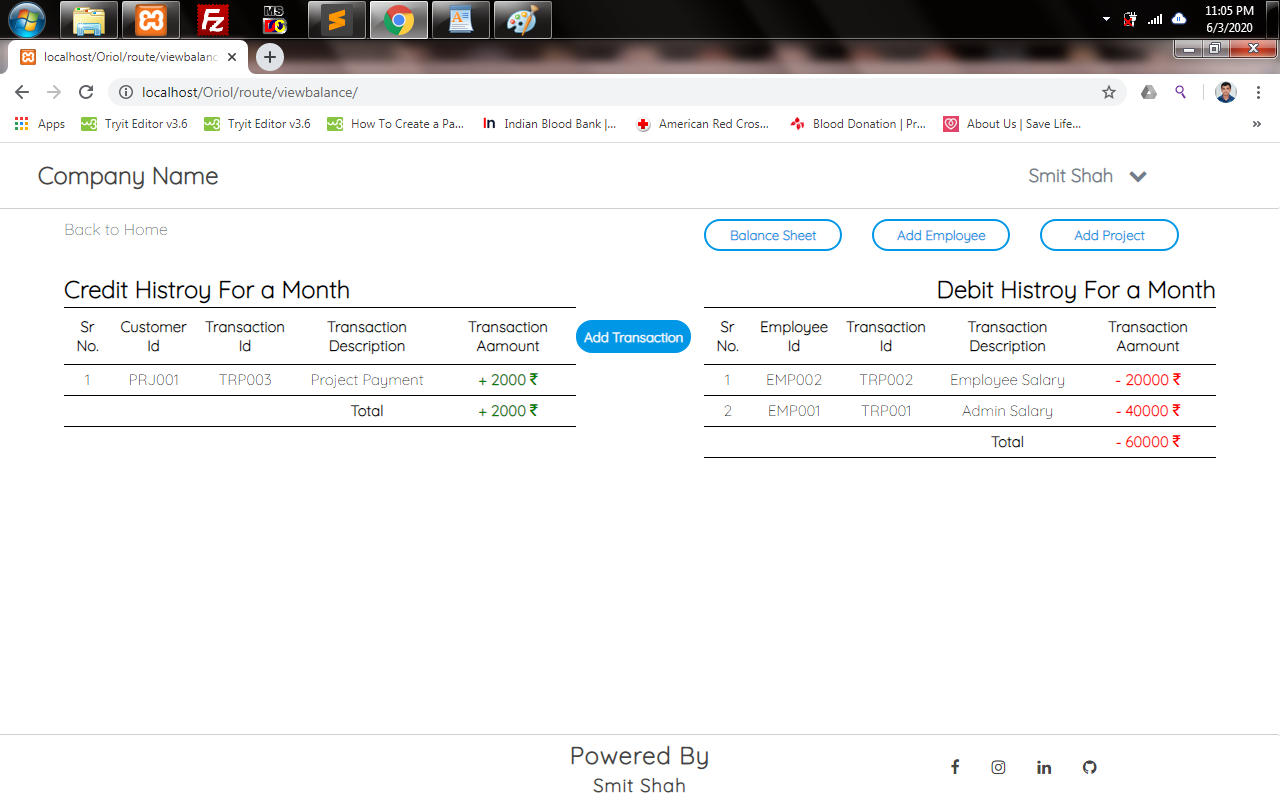Open the first Tryit Editor v3.6 bookmark
This screenshot has width=1280, height=800.
pyautogui.click(x=134, y=124)
